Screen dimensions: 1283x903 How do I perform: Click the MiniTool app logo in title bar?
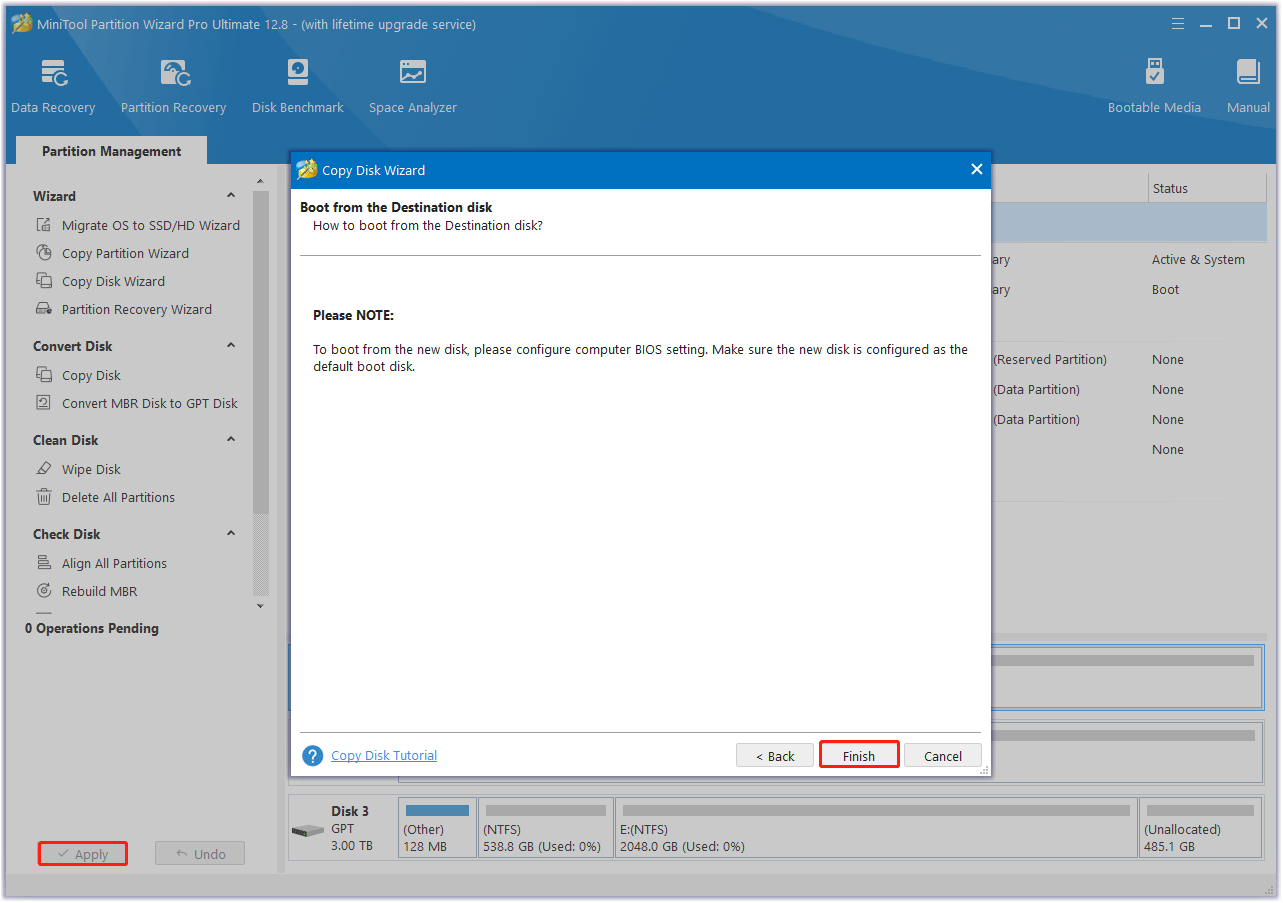[22, 23]
